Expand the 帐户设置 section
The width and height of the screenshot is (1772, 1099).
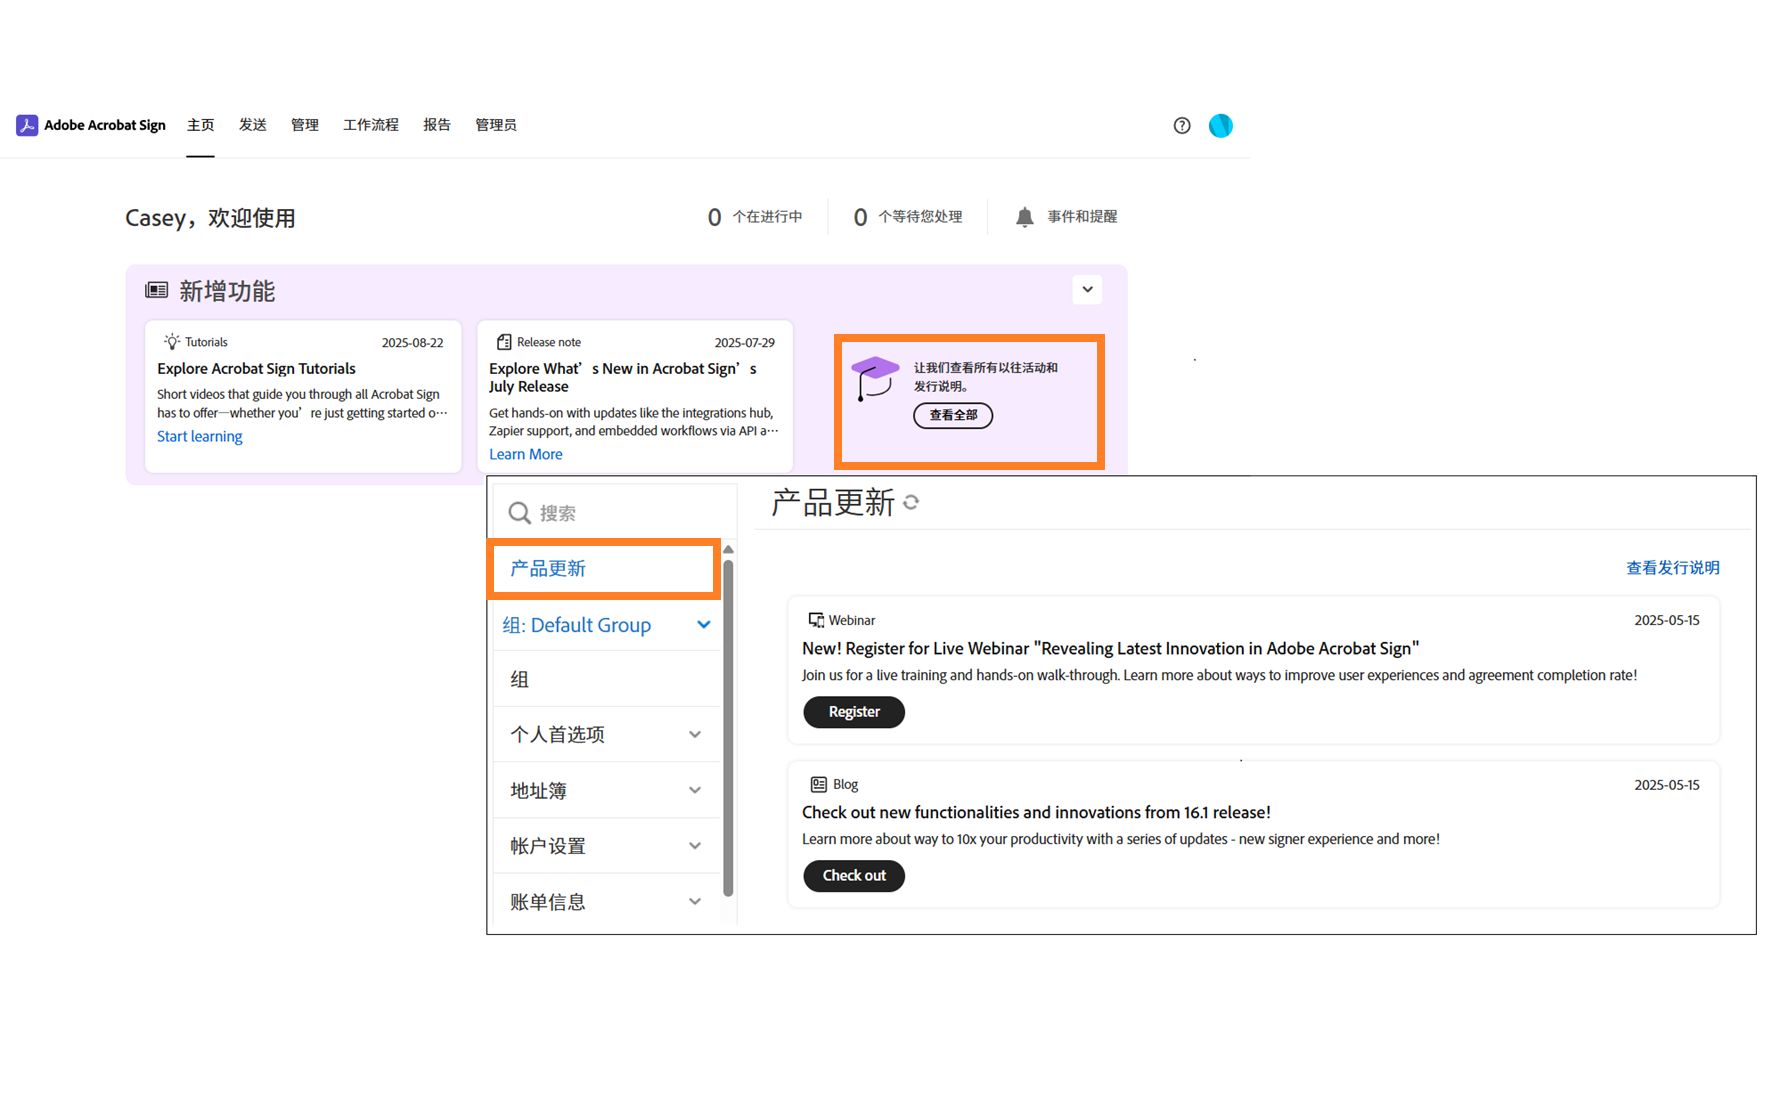click(695, 846)
